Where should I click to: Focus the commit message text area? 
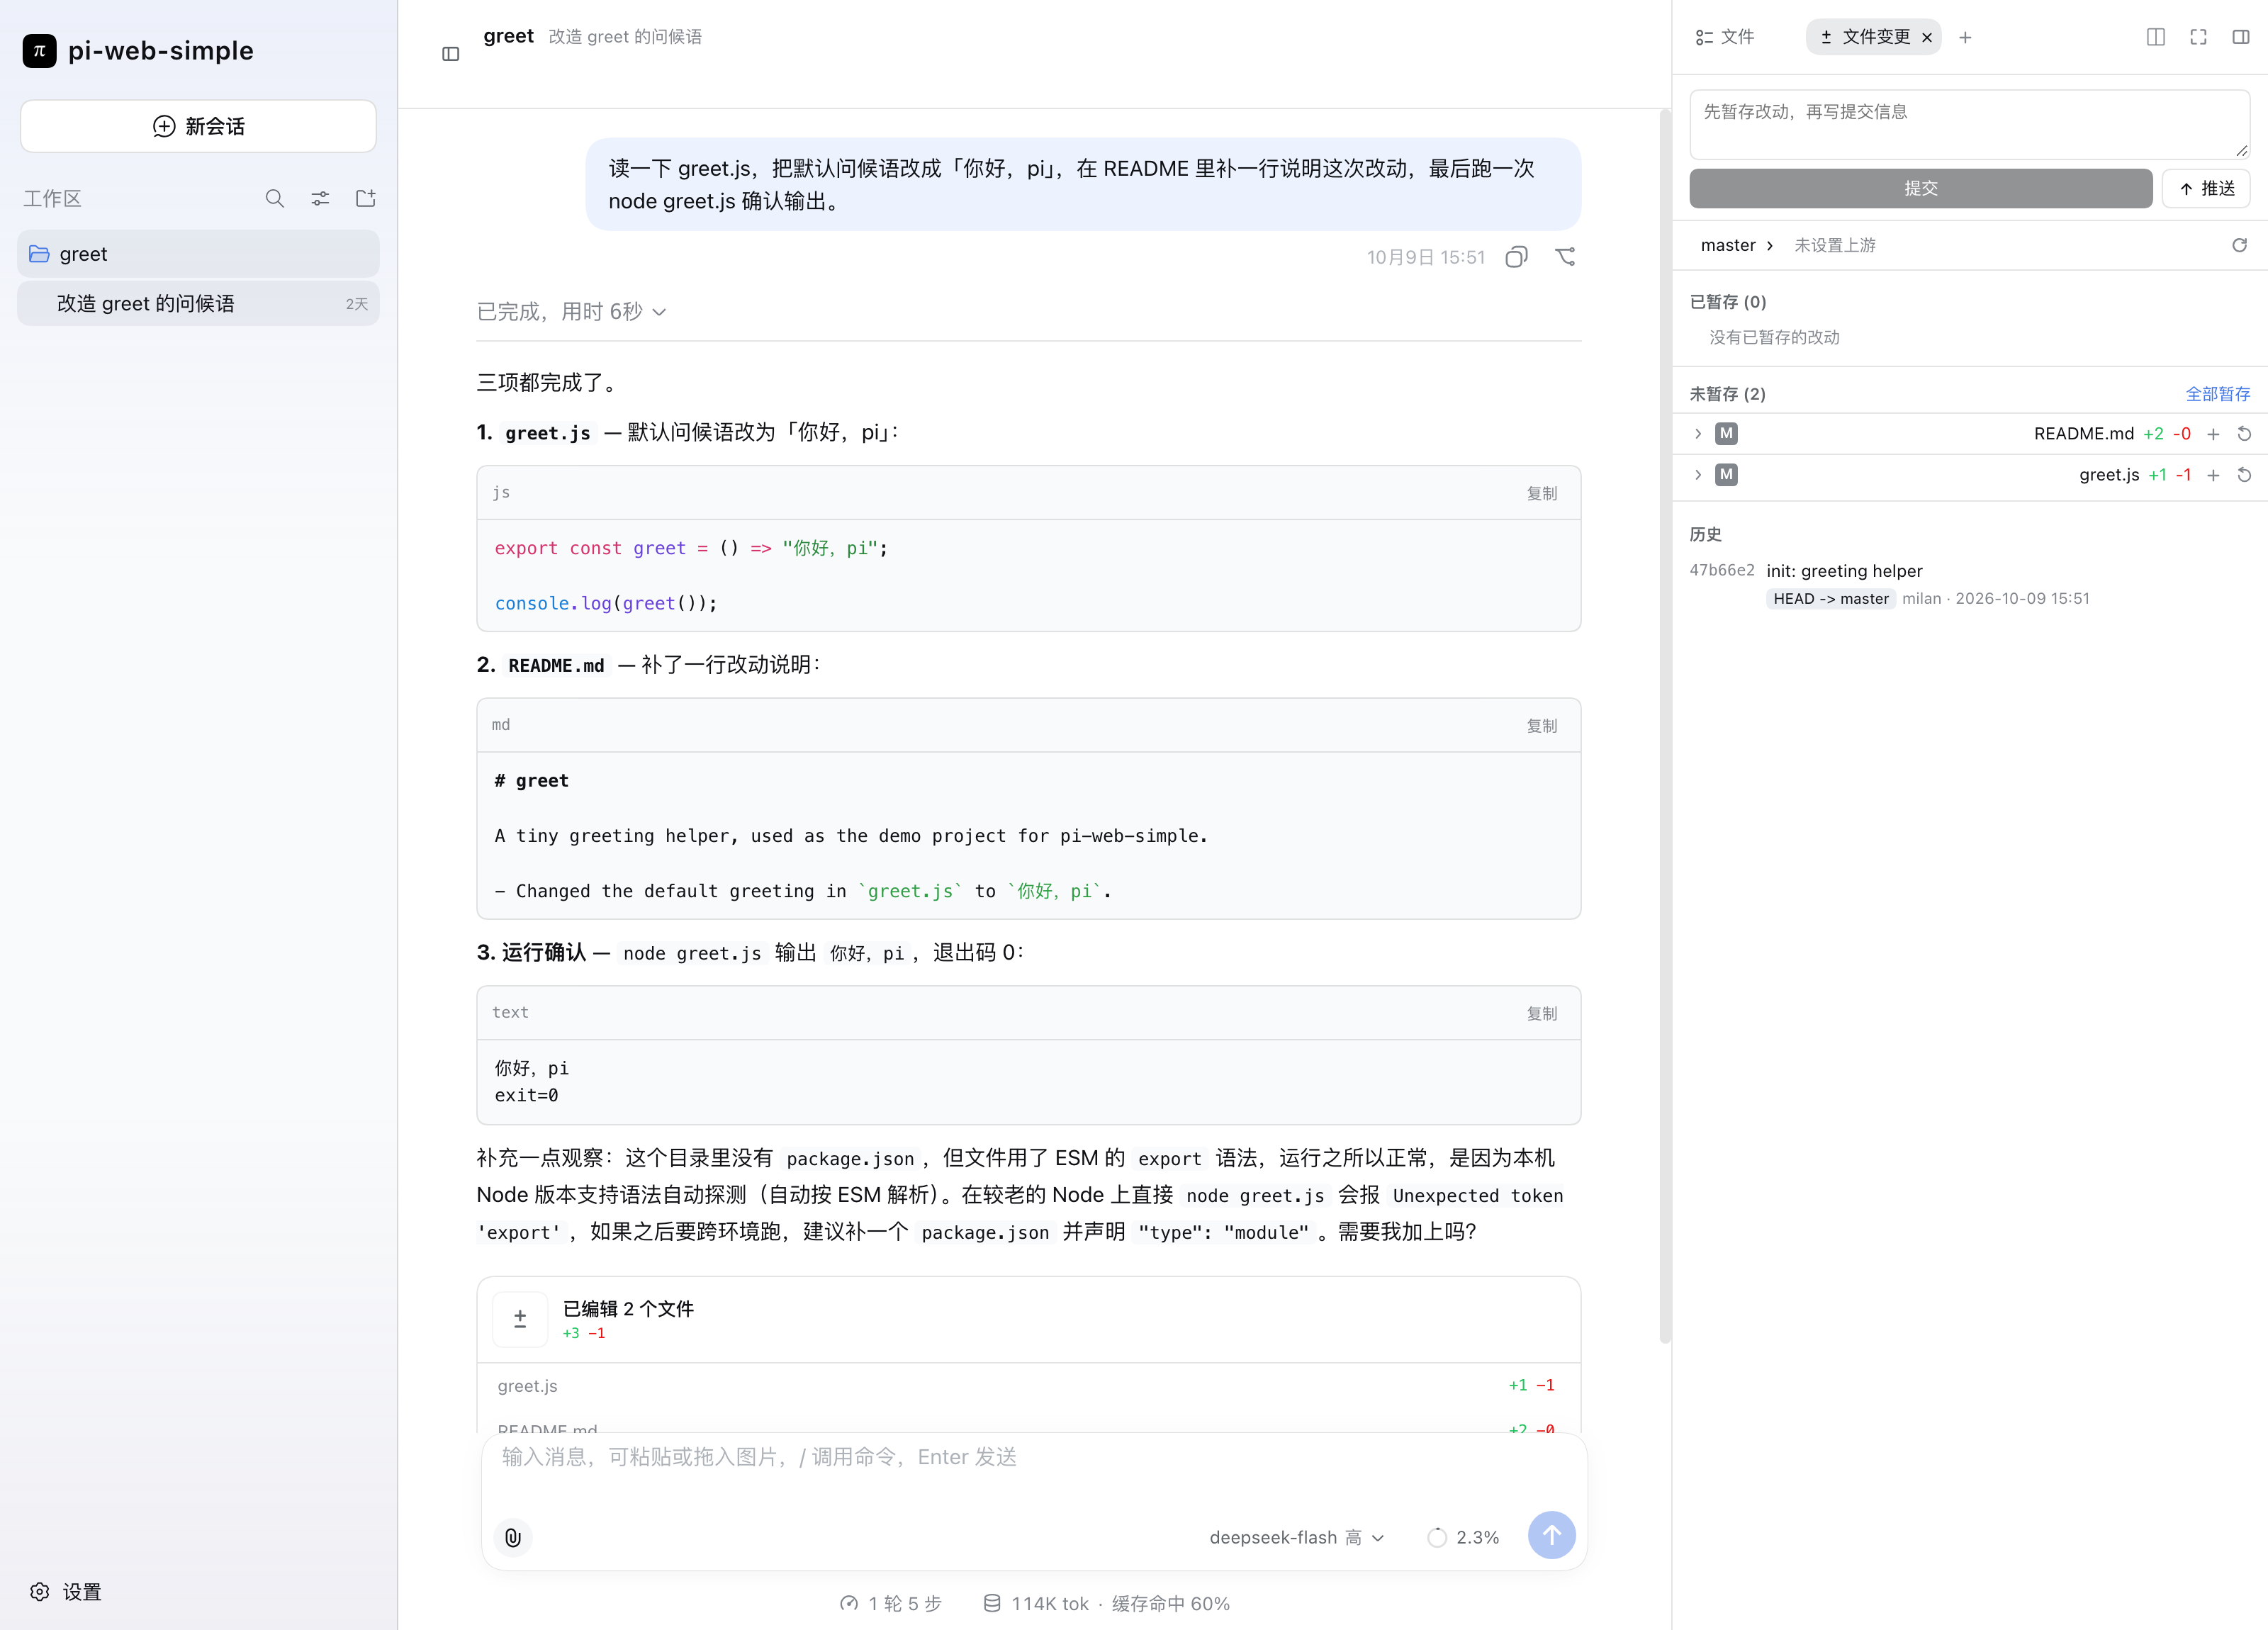pos(1969,124)
